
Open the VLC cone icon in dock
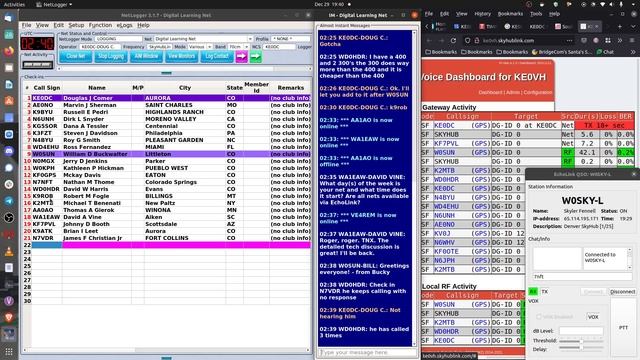tap(9, 251)
